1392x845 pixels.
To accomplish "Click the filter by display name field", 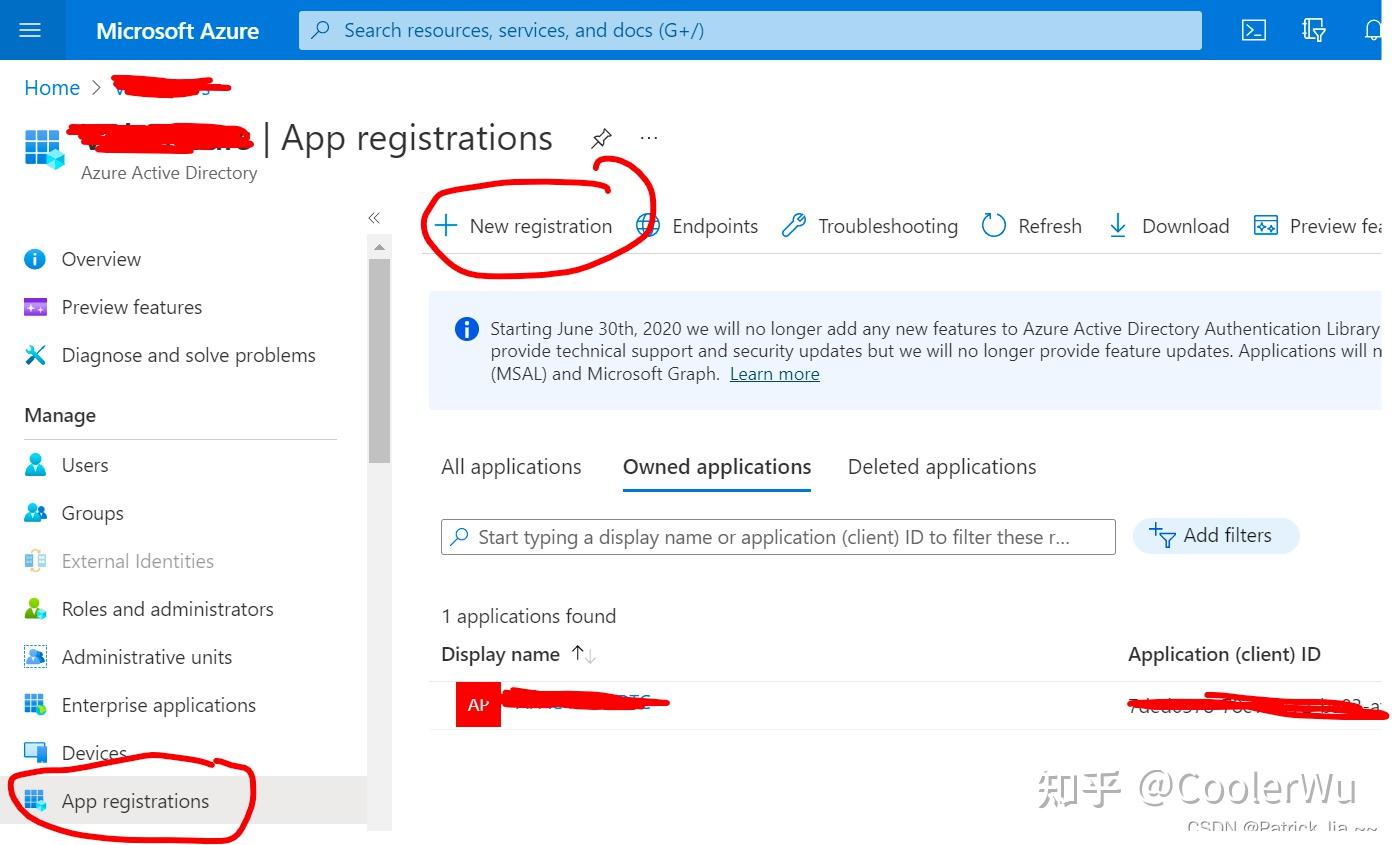I will (778, 537).
